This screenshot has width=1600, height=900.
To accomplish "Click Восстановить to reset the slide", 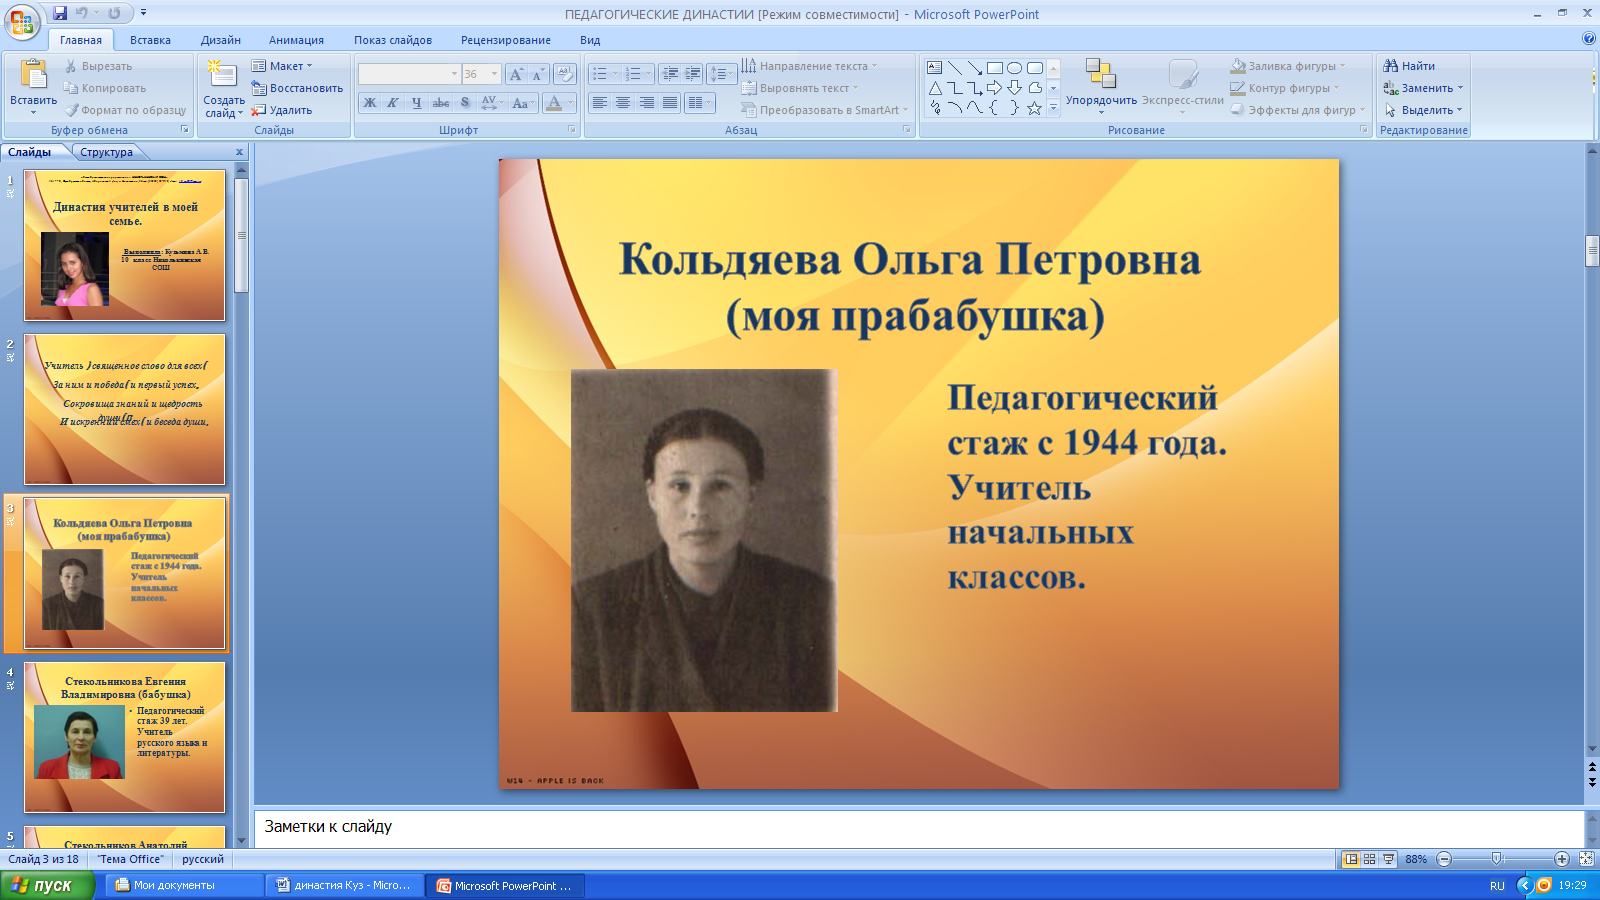I will [x=297, y=88].
